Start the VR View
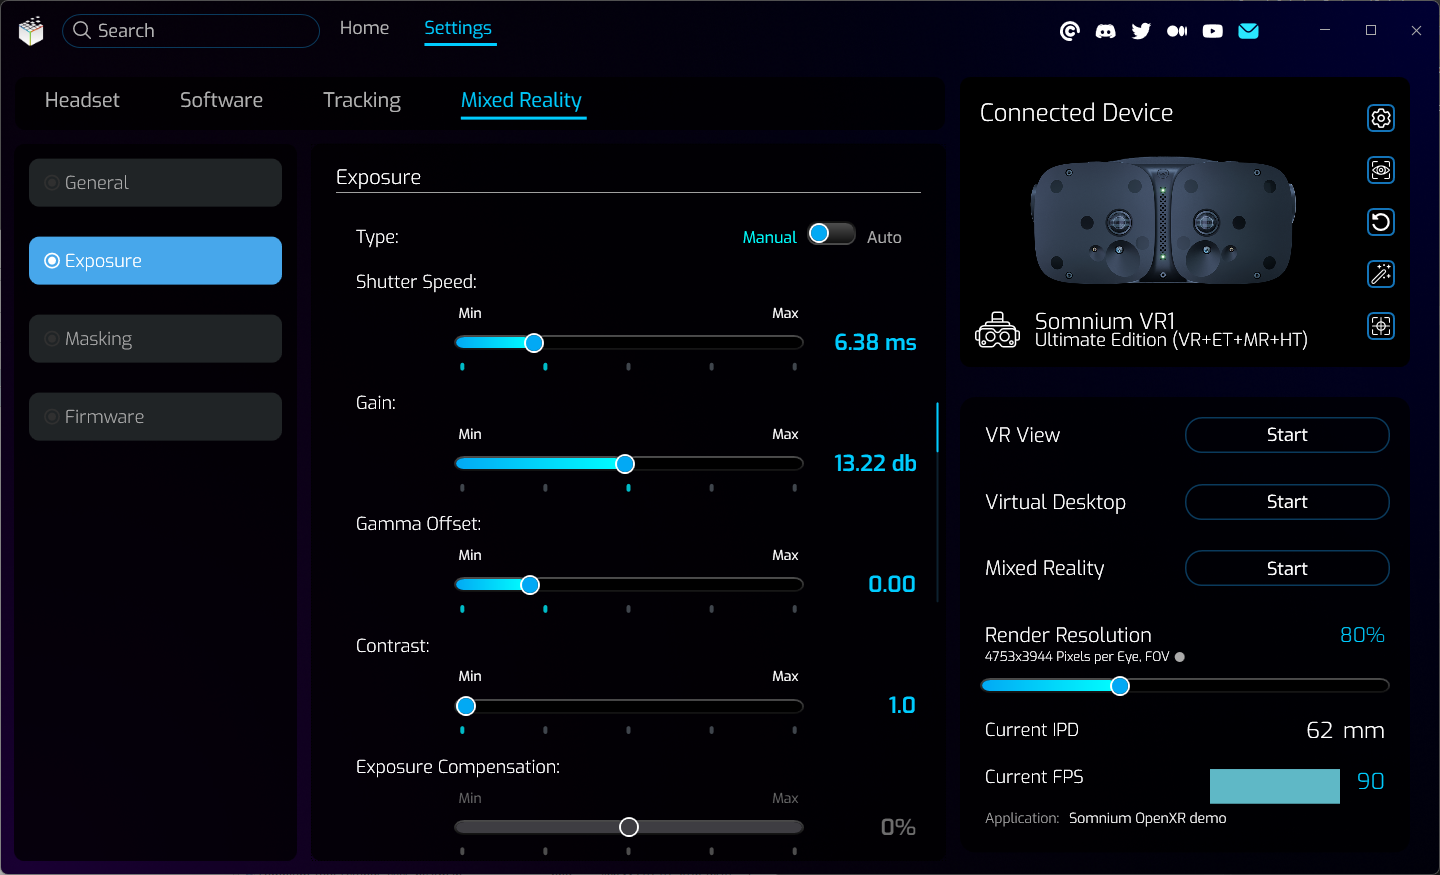Screen dimensions: 1440x875 (x=1286, y=435)
